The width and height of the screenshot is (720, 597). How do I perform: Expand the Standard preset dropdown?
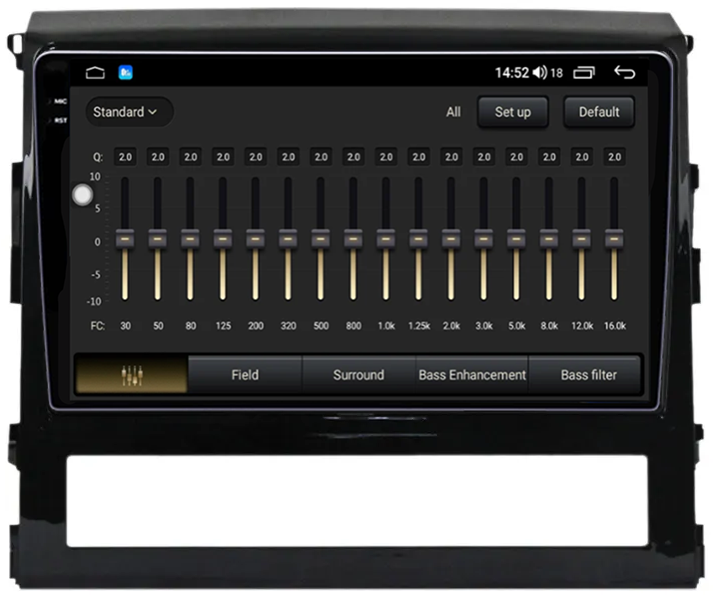(x=129, y=112)
